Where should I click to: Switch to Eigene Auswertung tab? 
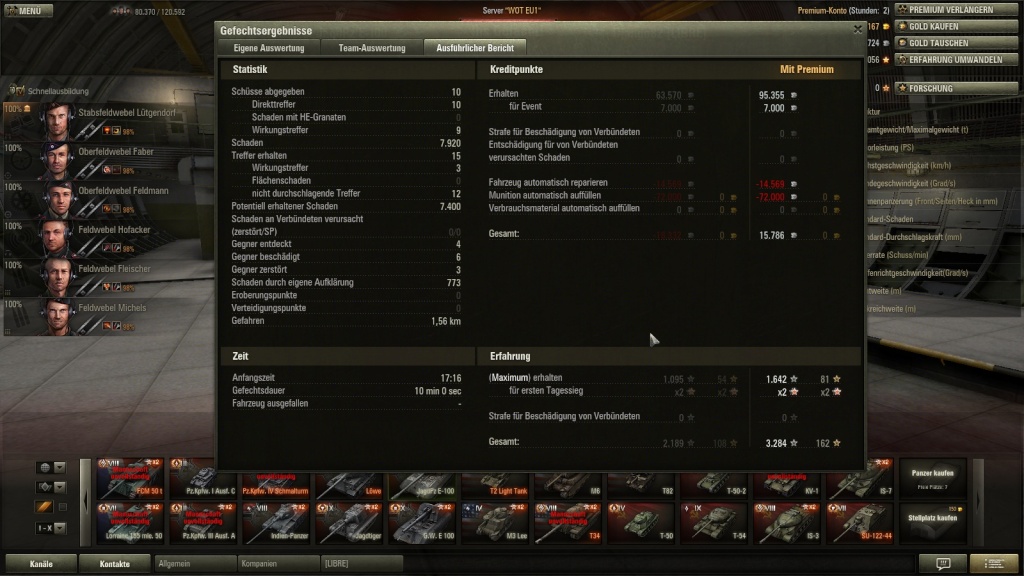(x=268, y=48)
